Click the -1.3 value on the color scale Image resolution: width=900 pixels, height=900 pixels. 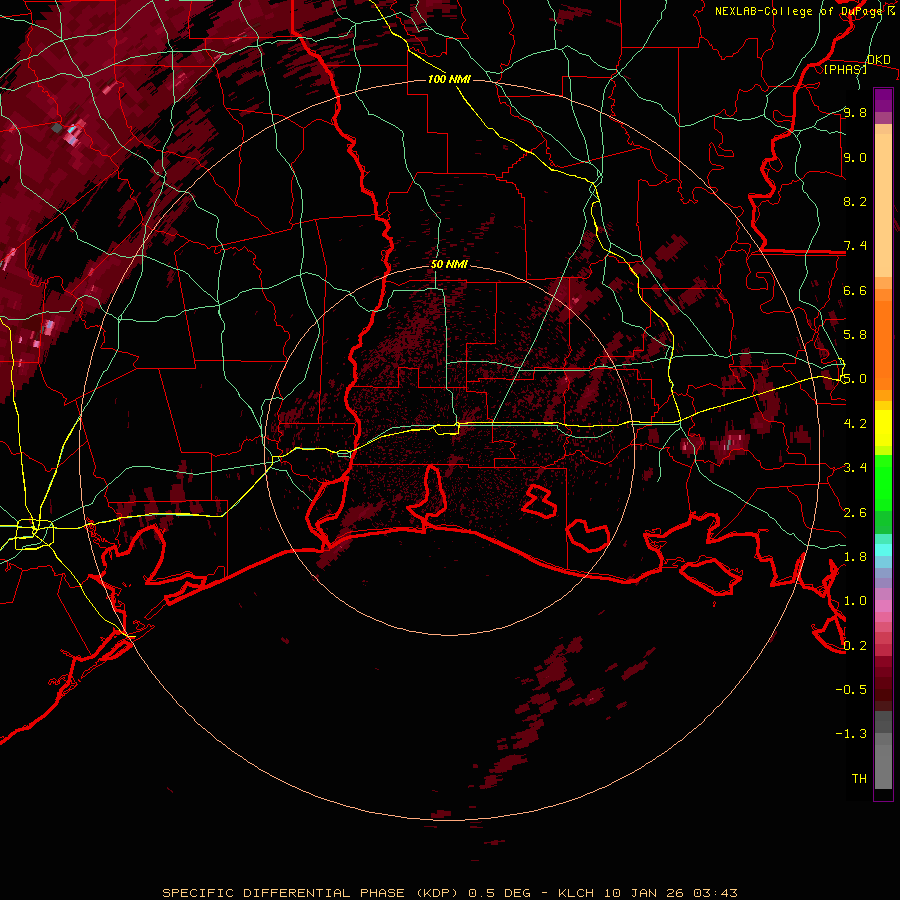pyautogui.click(x=851, y=734)
